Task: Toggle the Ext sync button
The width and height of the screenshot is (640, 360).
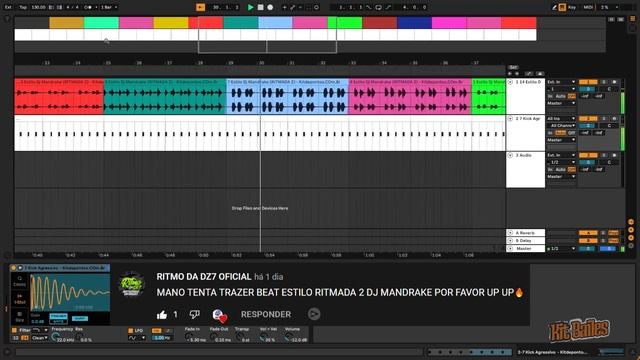Action: click(x=8, y=7)
